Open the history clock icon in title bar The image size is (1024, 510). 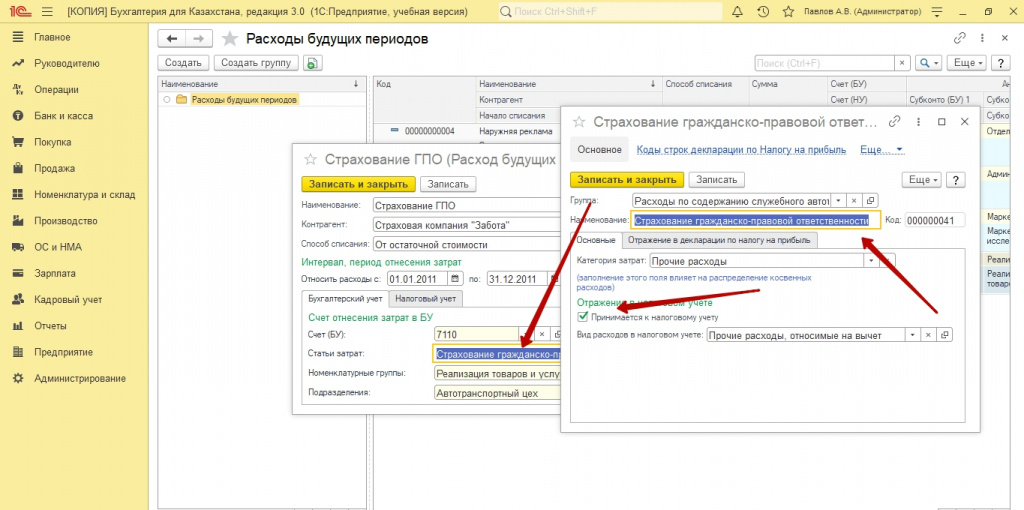tap(763, 12)
